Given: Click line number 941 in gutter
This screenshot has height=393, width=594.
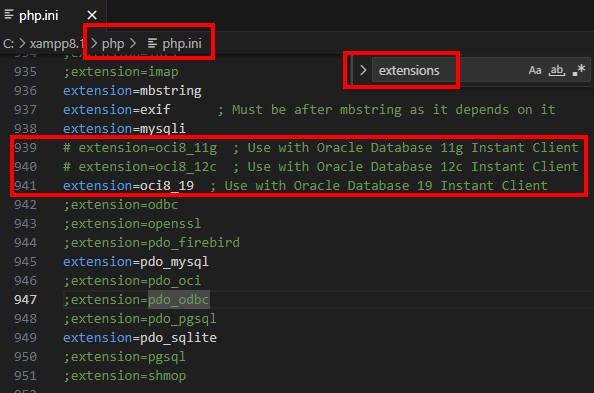Looking at the screenshot, I should 25,186.
